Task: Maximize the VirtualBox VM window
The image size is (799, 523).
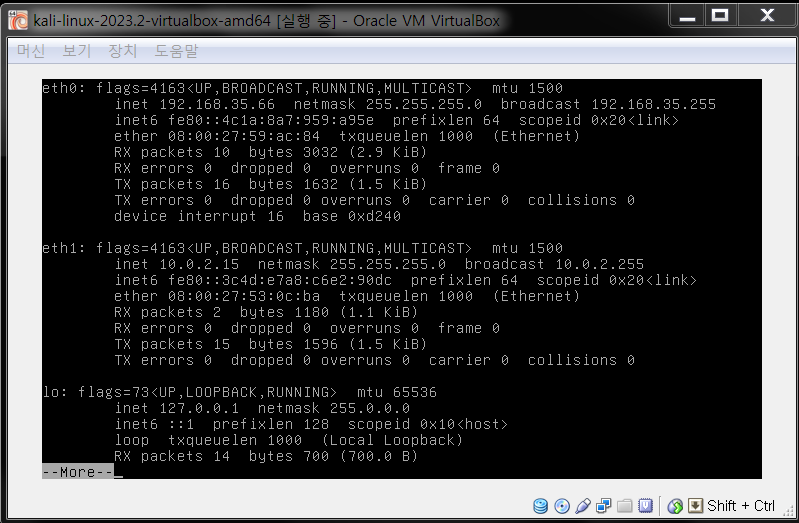Action: coord(720,16)
